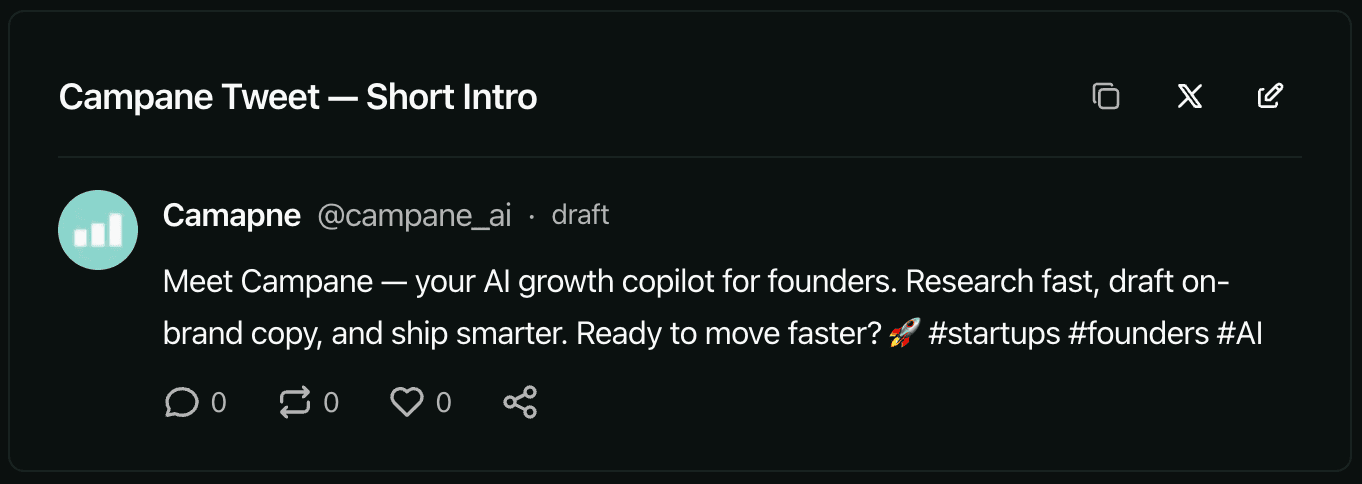The image size is (1362, 484).
Task: Click the rocket emoji in the tweet
Action: coord(904,334)
